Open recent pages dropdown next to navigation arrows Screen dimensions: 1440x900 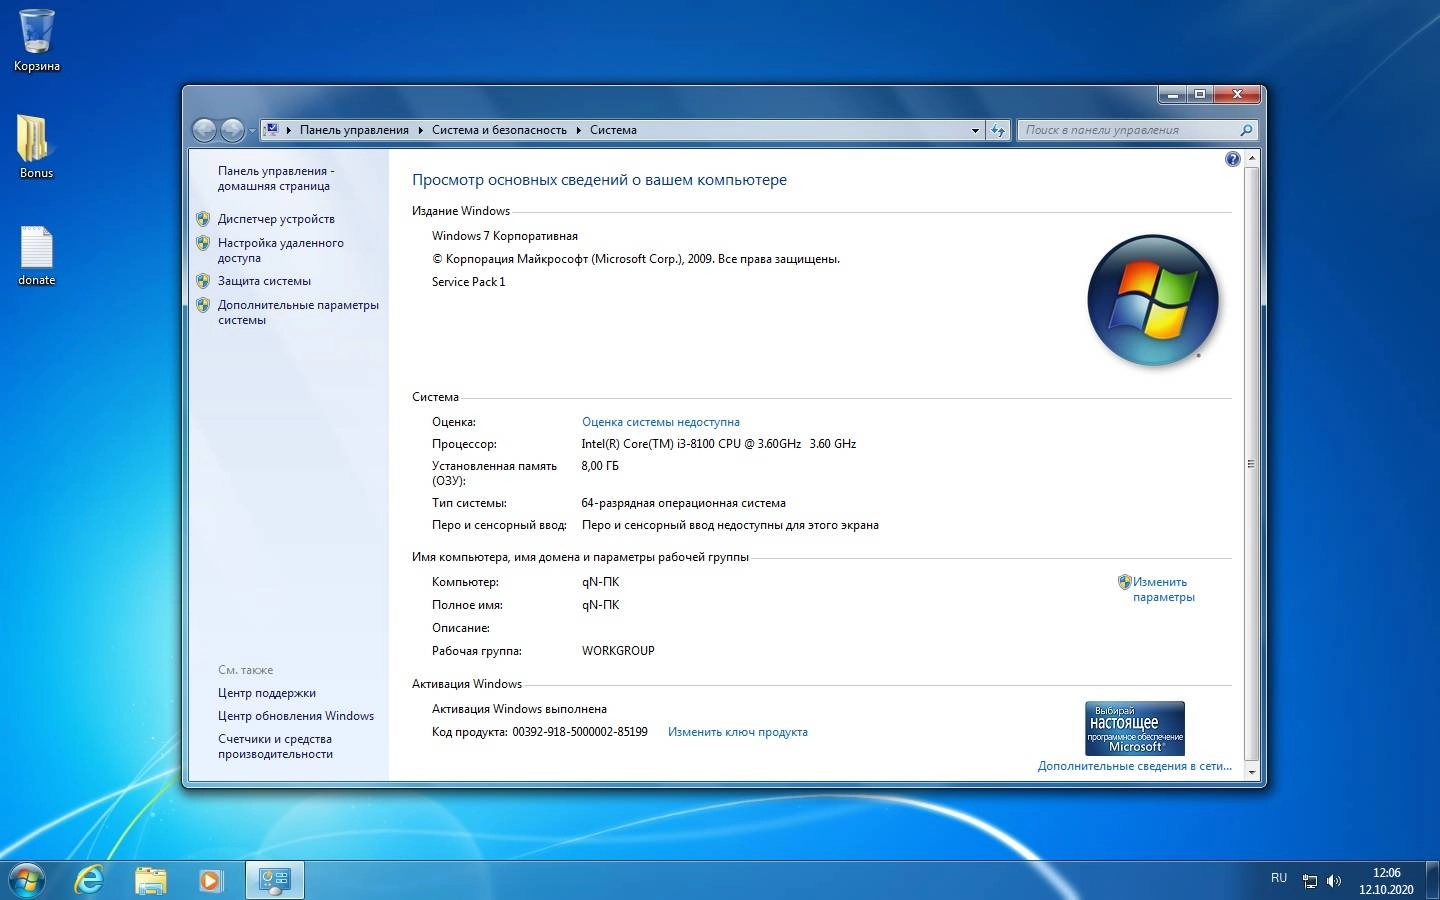pyautogui.click(x=252, y=131)
